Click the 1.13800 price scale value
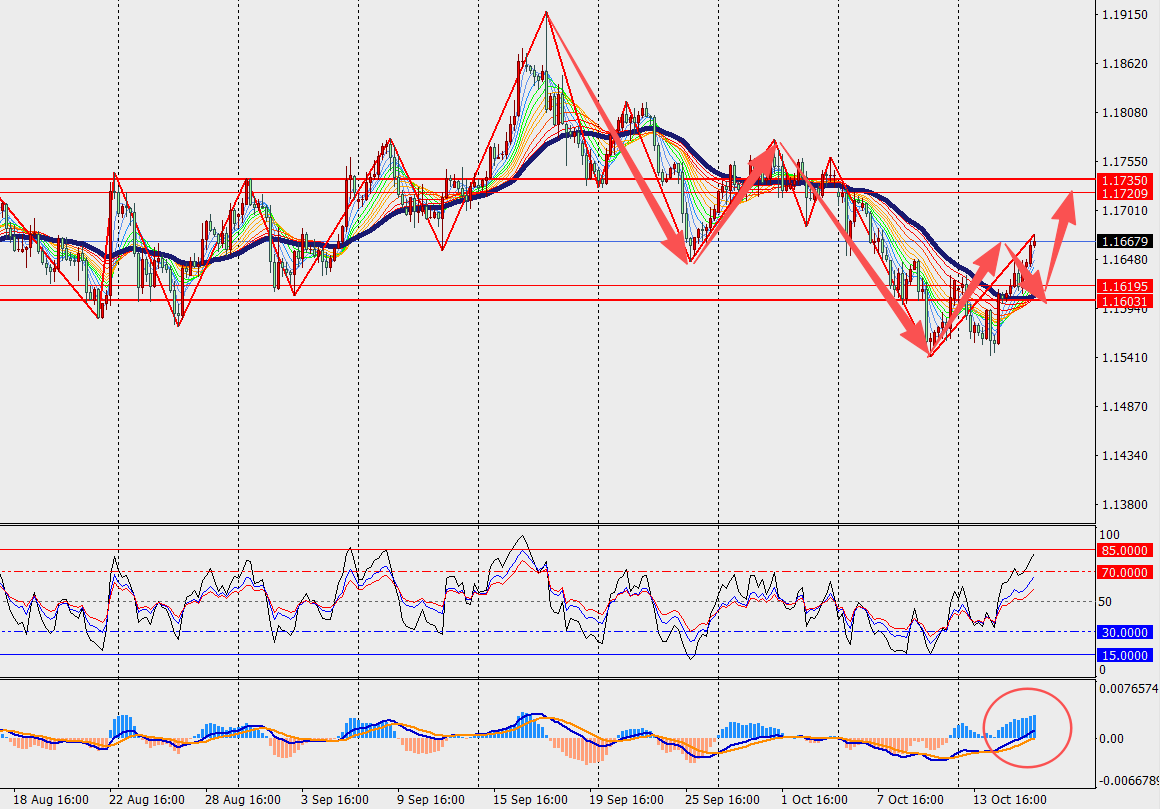Image resolution: width=1160 pixels, height=809 pixels. 1124,504
